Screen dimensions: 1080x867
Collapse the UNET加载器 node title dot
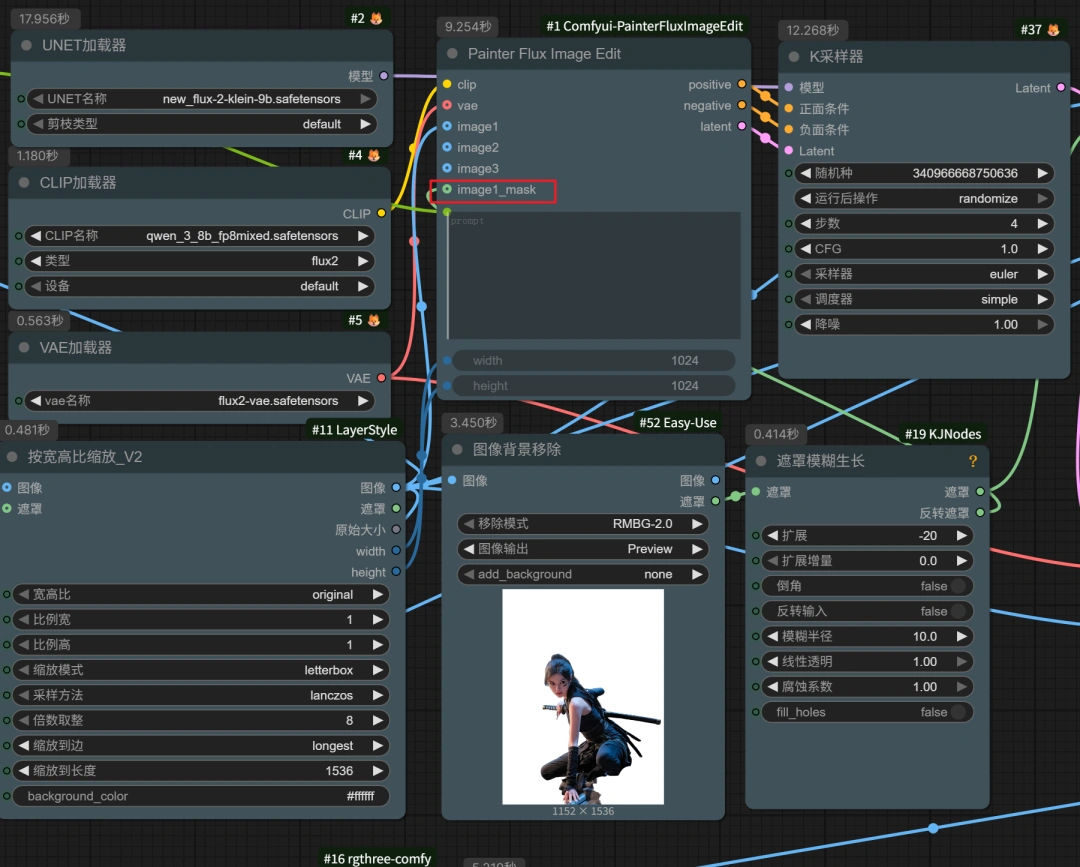(27, 45)
